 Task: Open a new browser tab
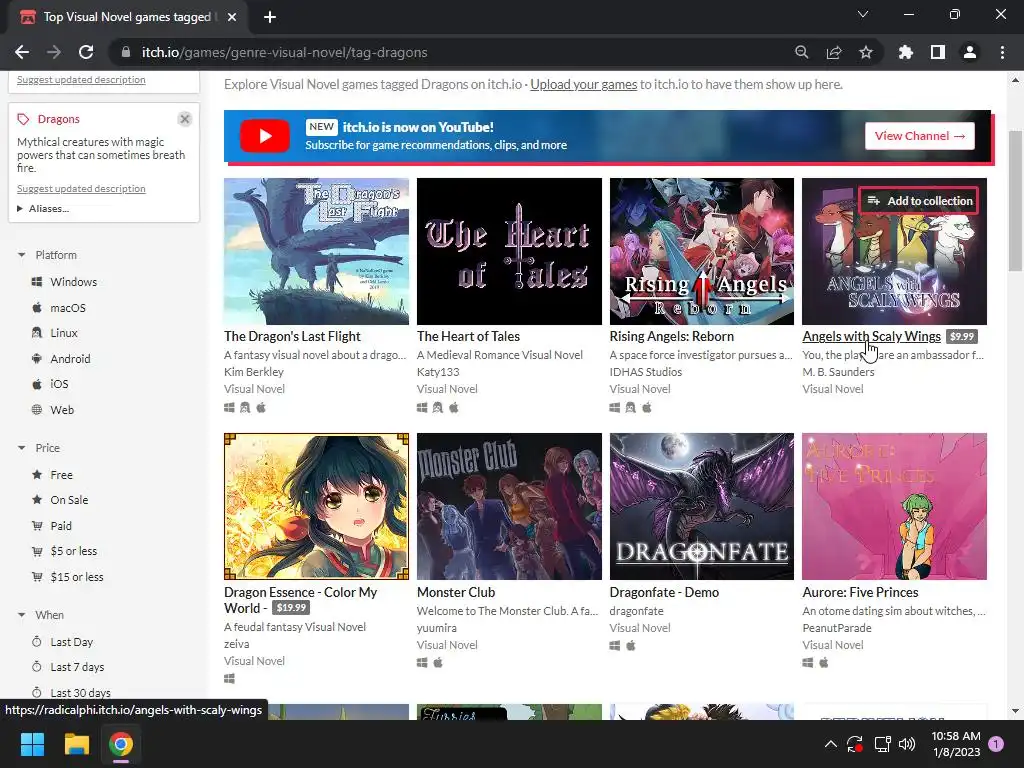click(270, 17)
